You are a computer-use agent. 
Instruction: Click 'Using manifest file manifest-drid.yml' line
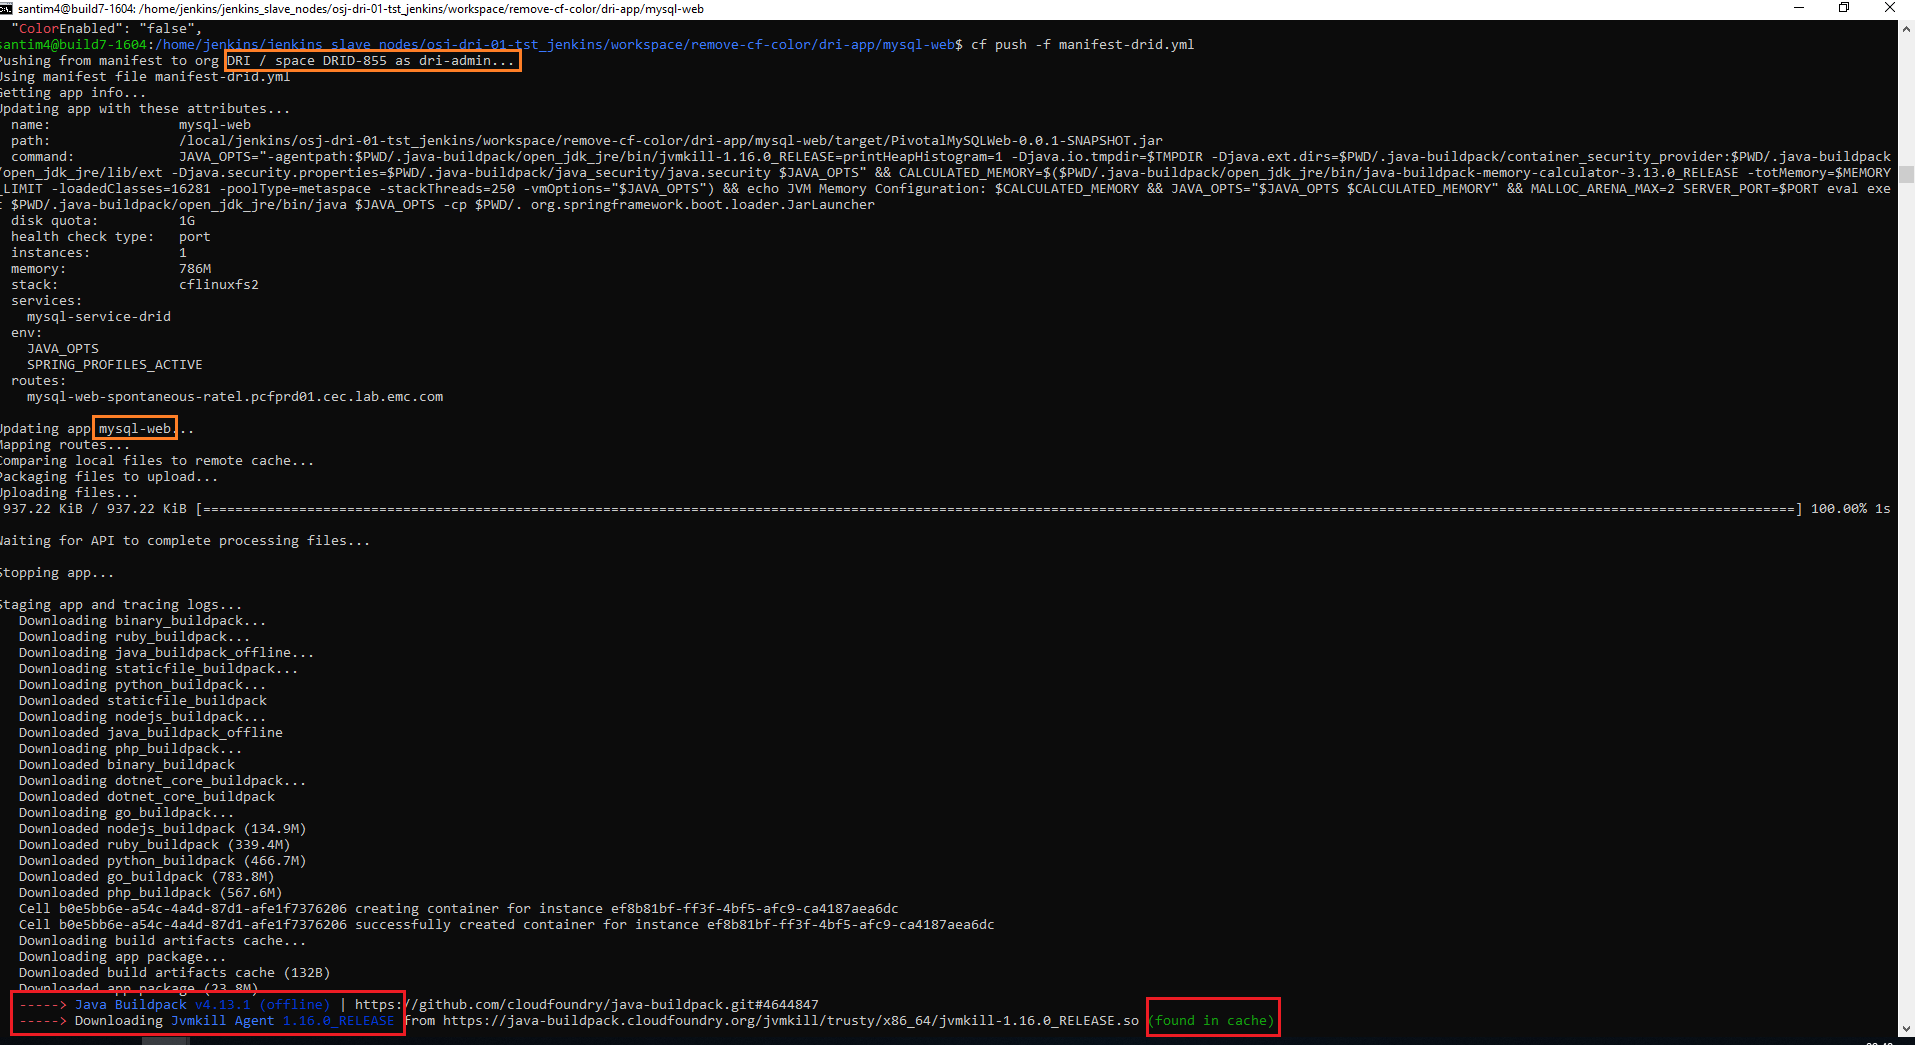[145, 77]
